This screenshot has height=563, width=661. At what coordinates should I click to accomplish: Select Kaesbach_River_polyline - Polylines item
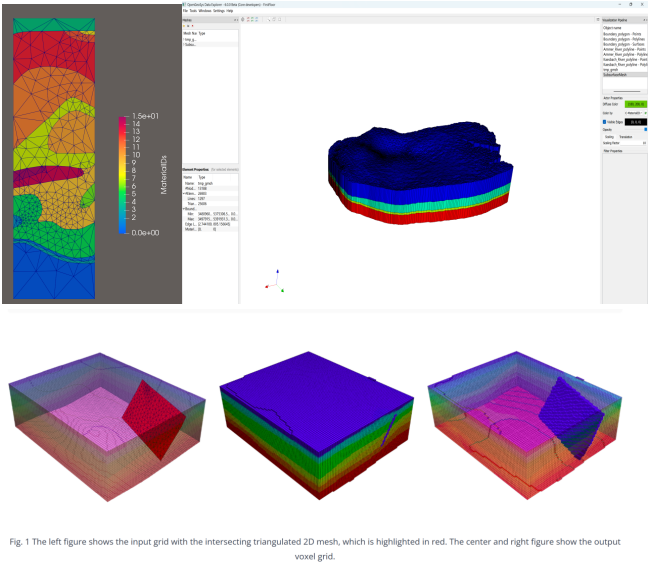[625, 65]
